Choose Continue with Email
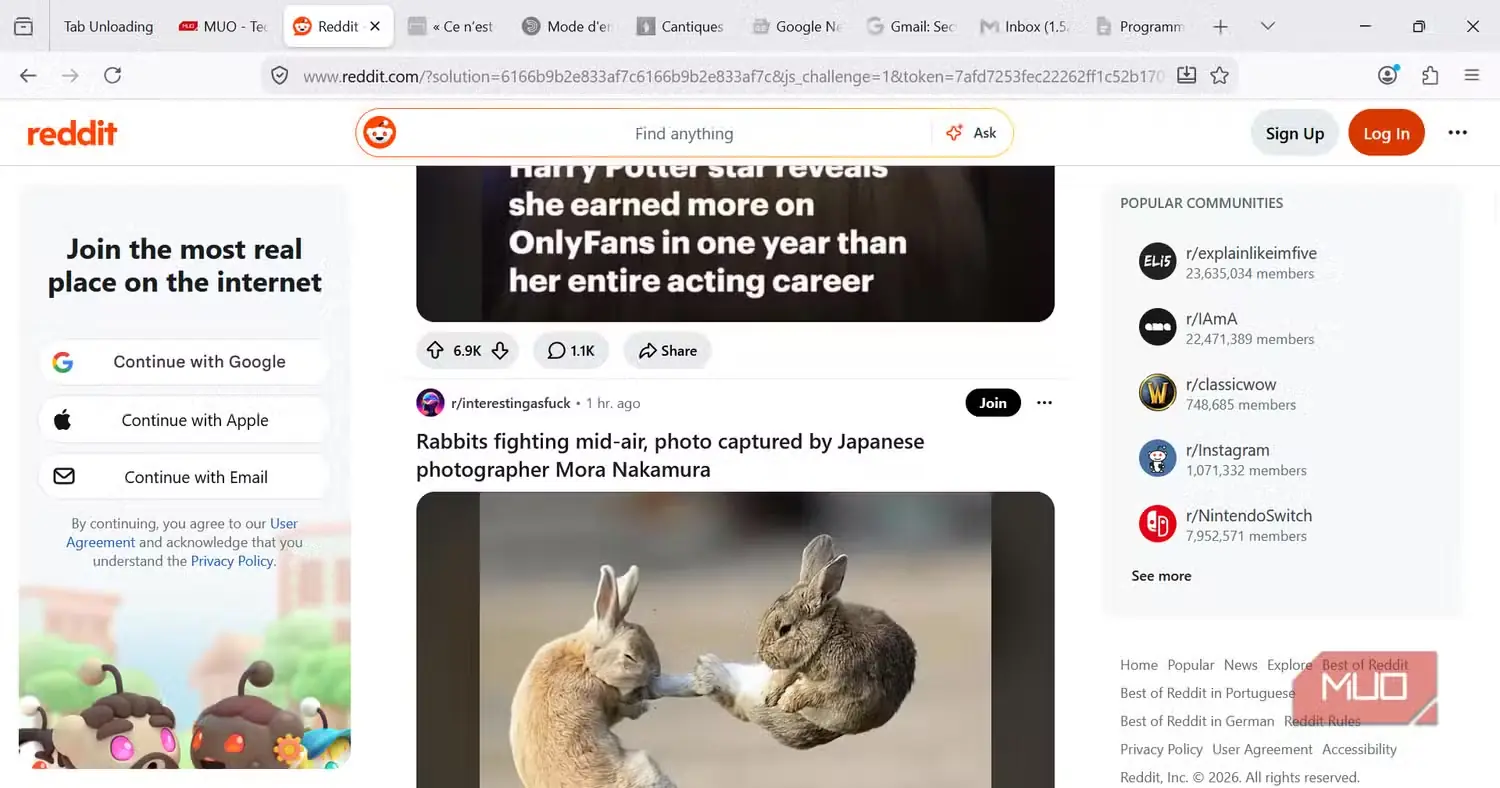1500x788 pixels. pyautogui.click(x=185, y=477)
